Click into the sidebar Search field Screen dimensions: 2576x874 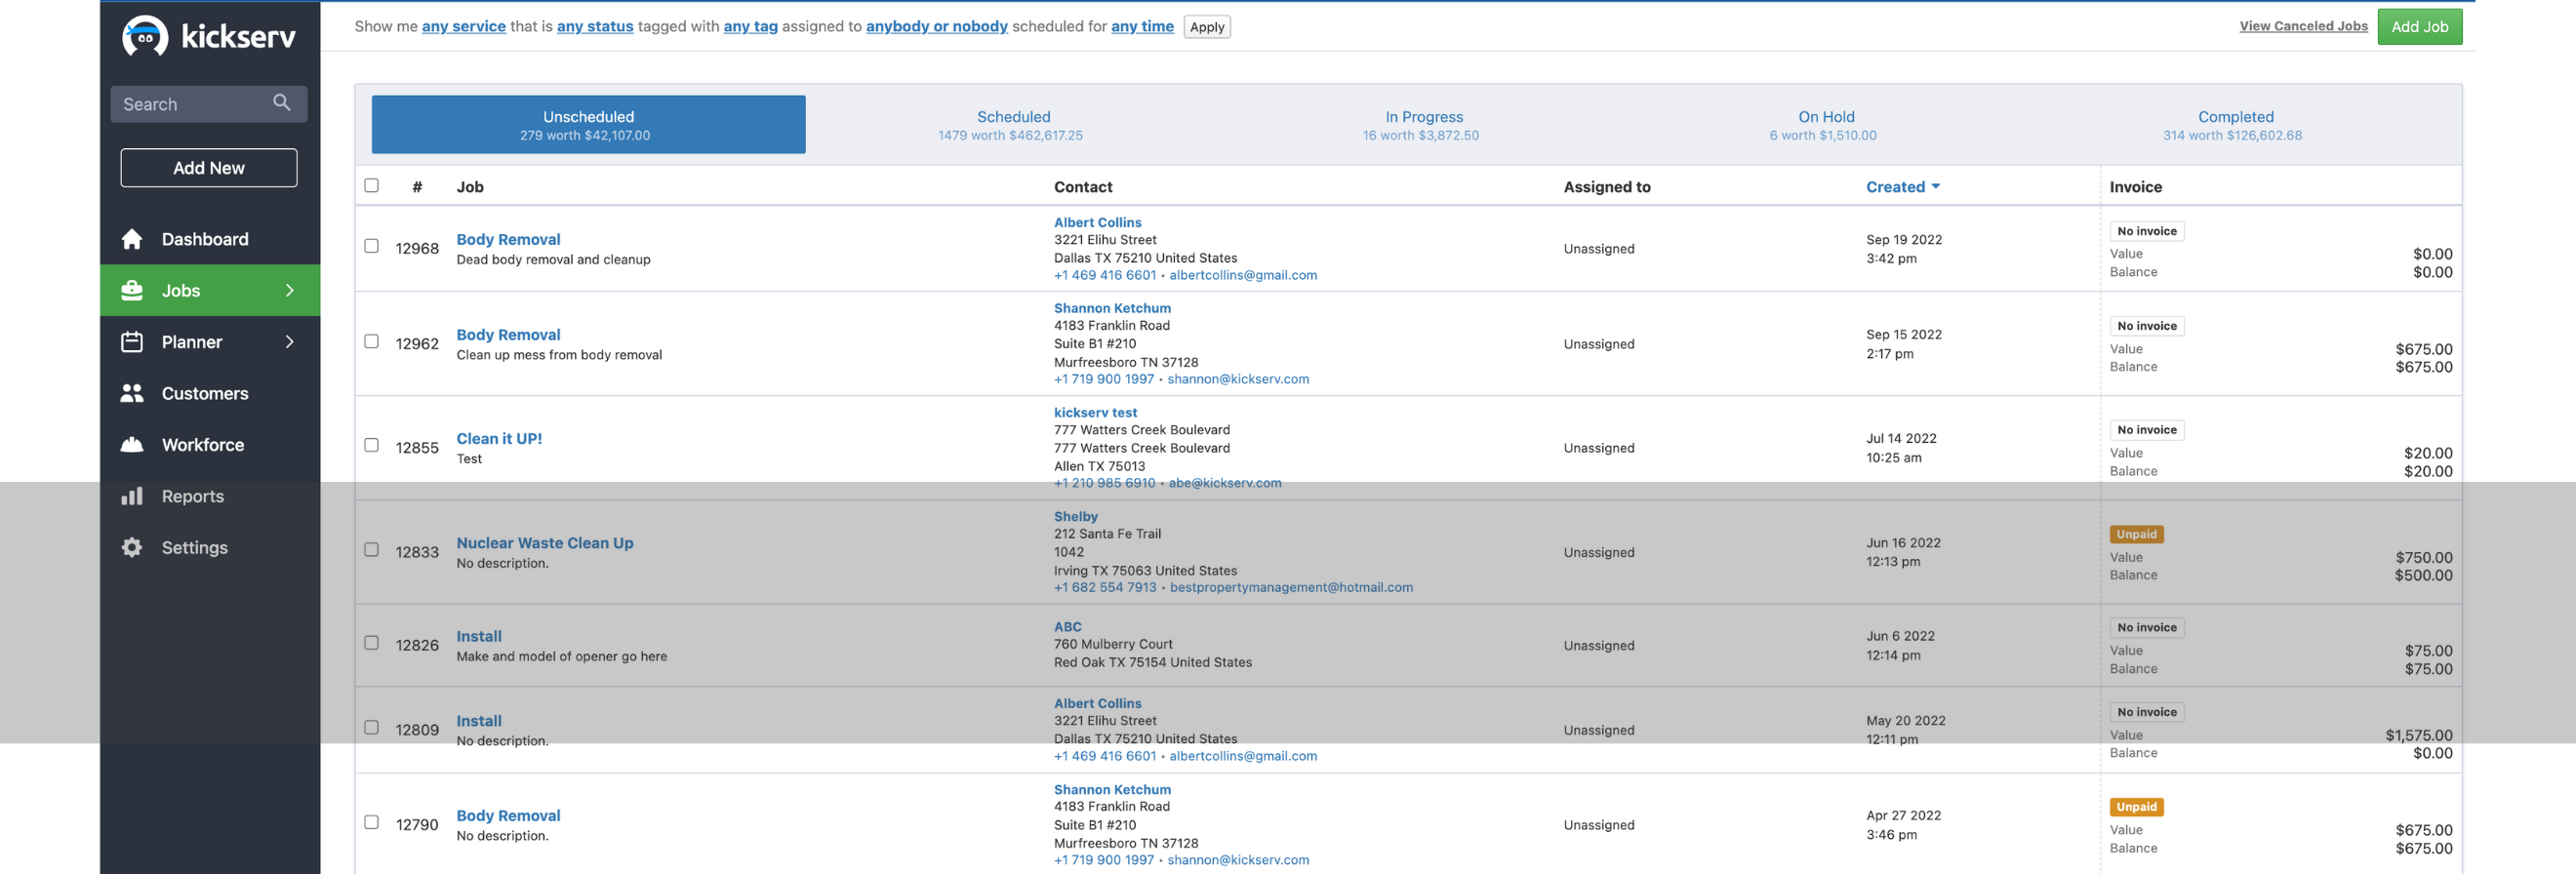[192, 104]
